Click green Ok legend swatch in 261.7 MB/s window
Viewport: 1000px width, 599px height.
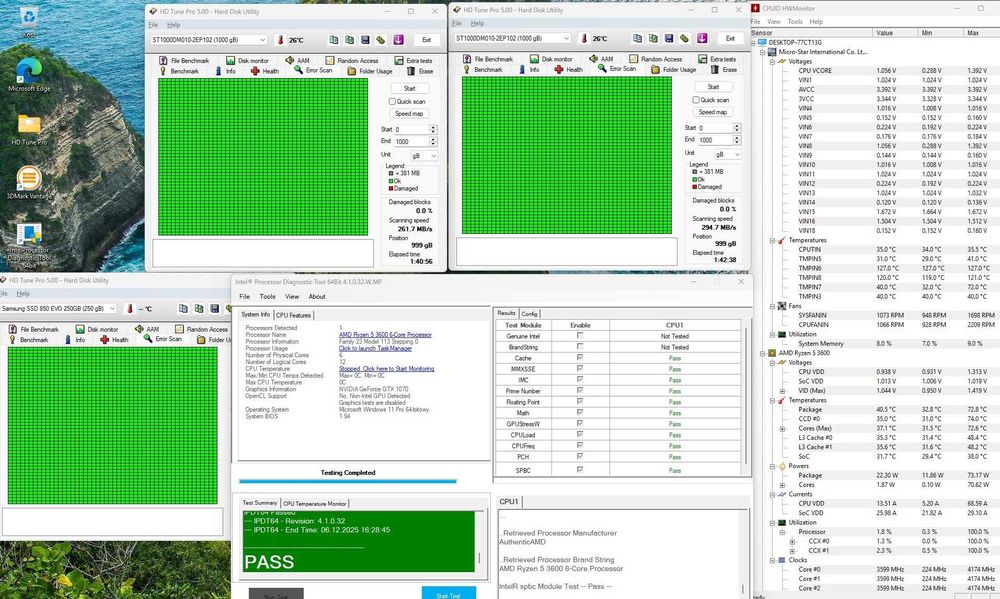tap(391, 181)
